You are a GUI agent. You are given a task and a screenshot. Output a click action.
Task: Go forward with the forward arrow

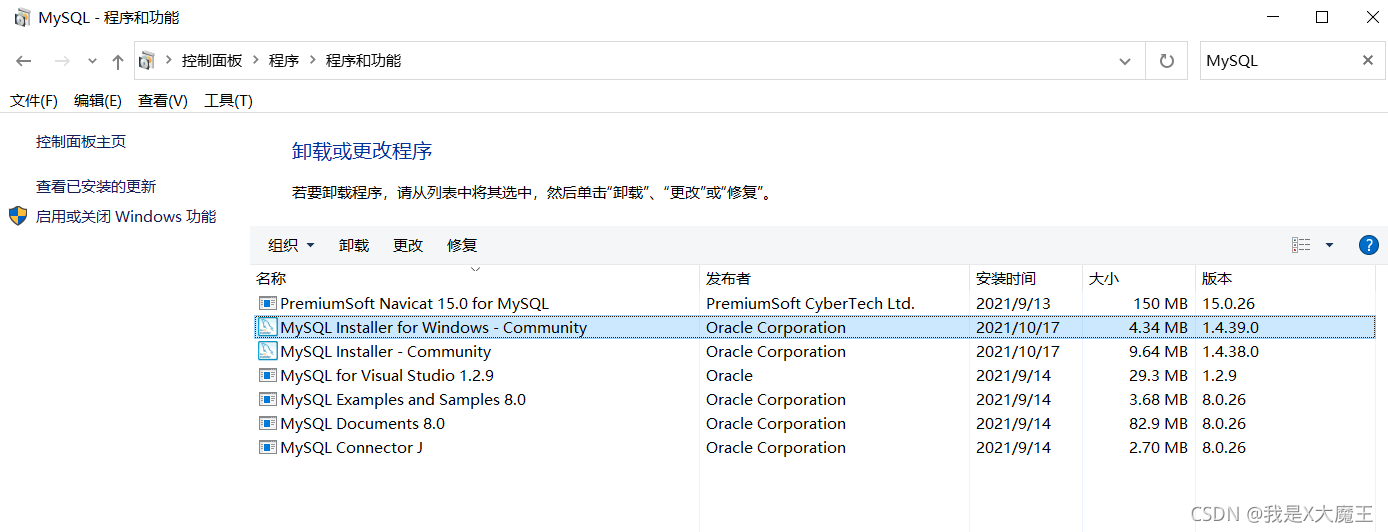62,61
